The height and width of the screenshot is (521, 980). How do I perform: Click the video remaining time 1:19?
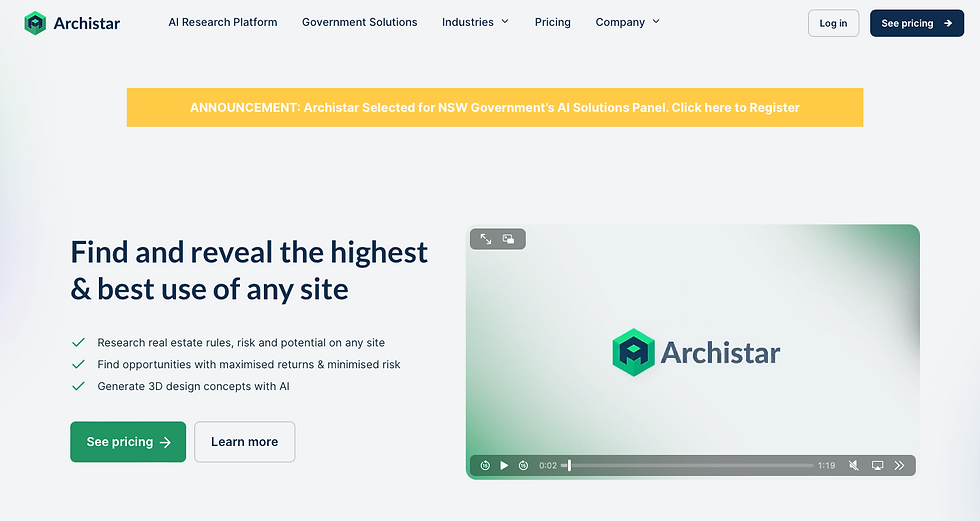(x=826, y=465)
